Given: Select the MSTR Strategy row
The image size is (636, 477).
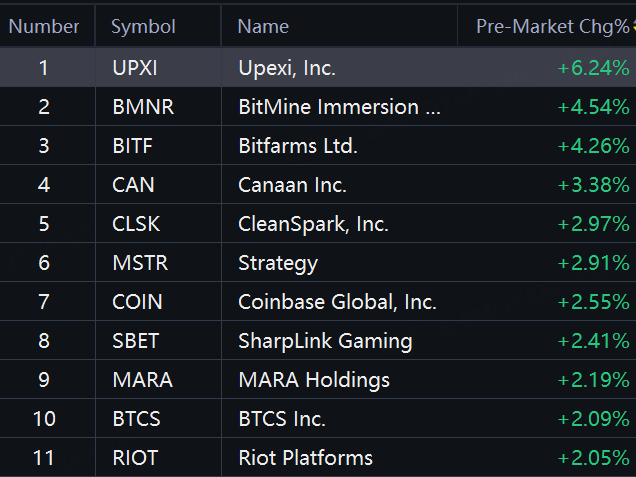Looking at the screenshot, I should click(318, 263).
